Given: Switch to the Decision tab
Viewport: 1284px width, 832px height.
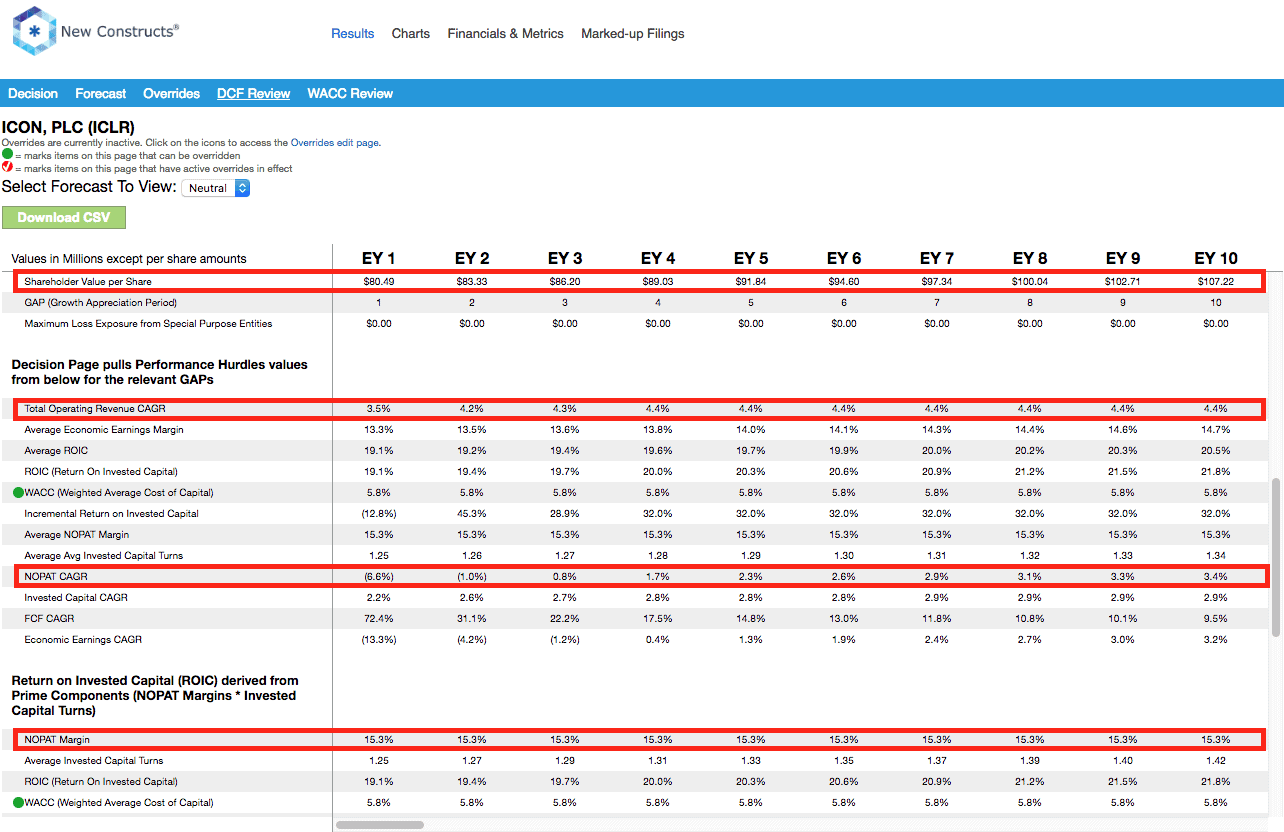Looking at the screenshot, I should (x=33, y=93).
